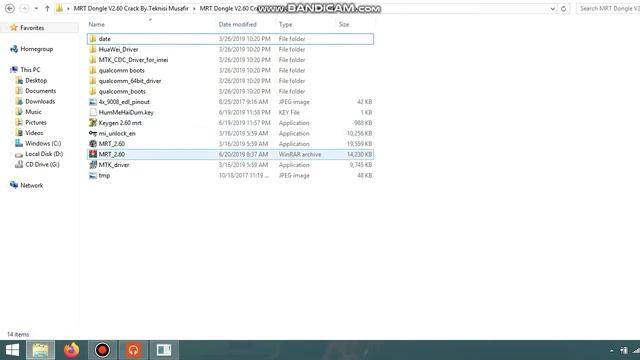
Task: Open Bandicam recorder from the taskbar
Action: point(102,350)
